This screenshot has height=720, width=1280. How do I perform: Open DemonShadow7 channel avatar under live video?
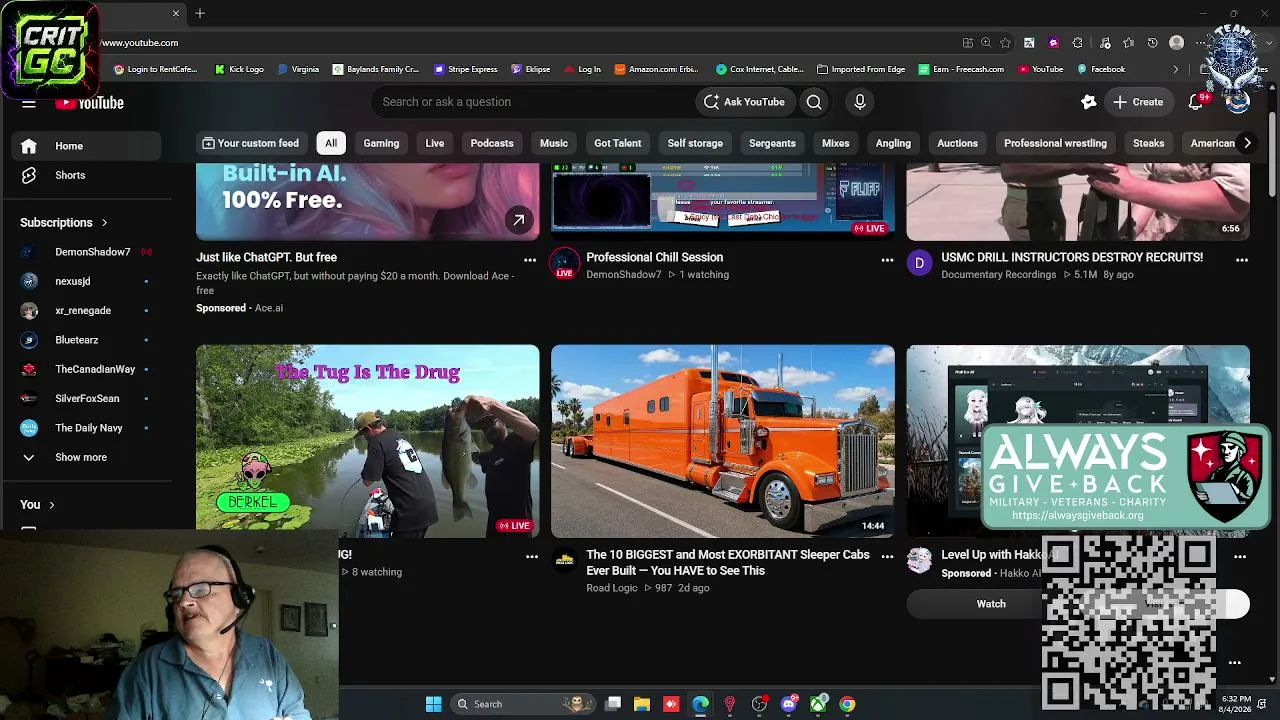click(x=565, y=263)
